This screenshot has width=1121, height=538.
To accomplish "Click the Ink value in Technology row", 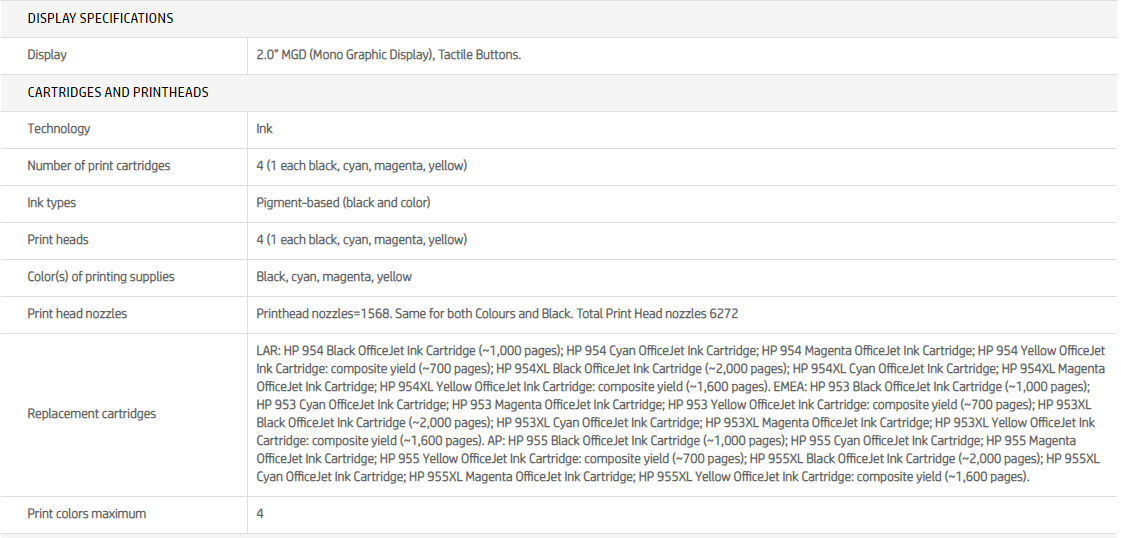I will pyautogui.click(x=264, y=129).
